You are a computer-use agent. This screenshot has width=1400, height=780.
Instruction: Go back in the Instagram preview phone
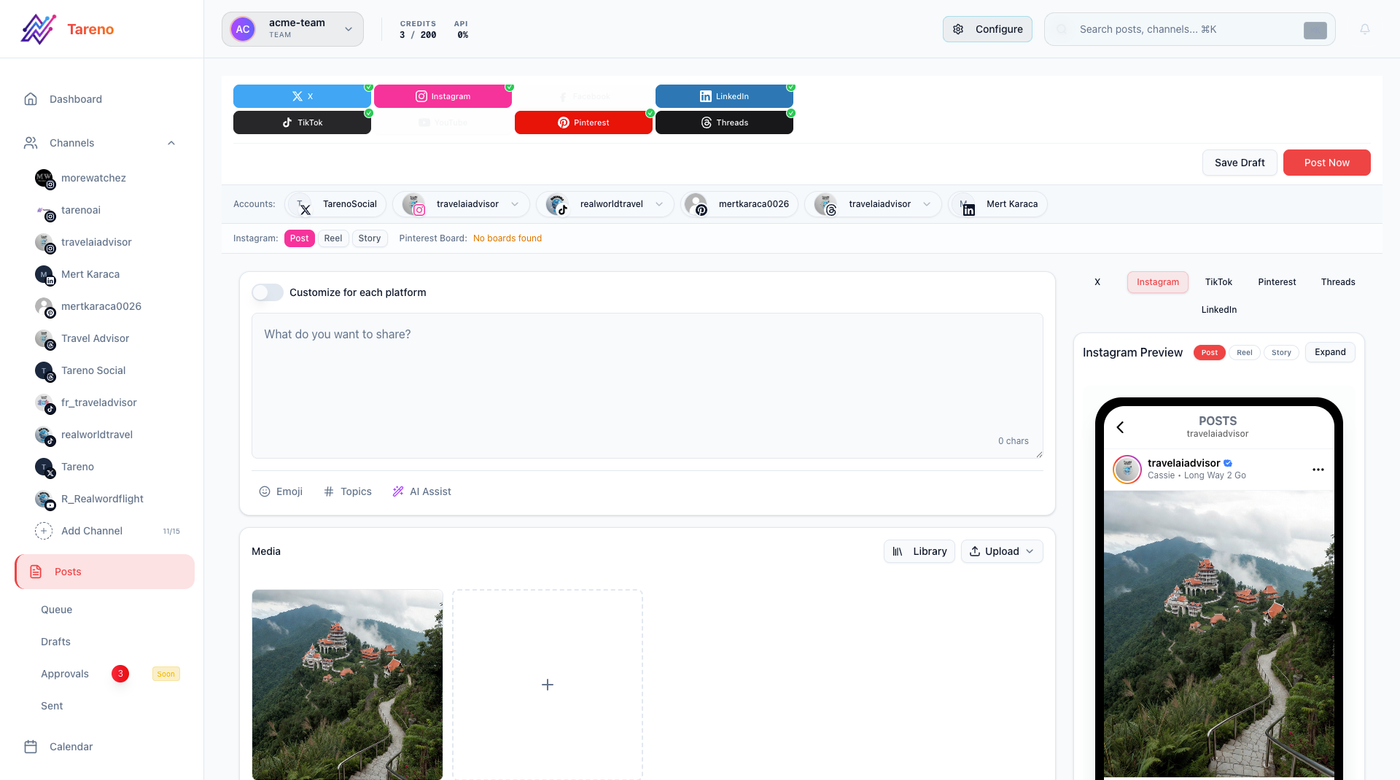point(1120,427)
